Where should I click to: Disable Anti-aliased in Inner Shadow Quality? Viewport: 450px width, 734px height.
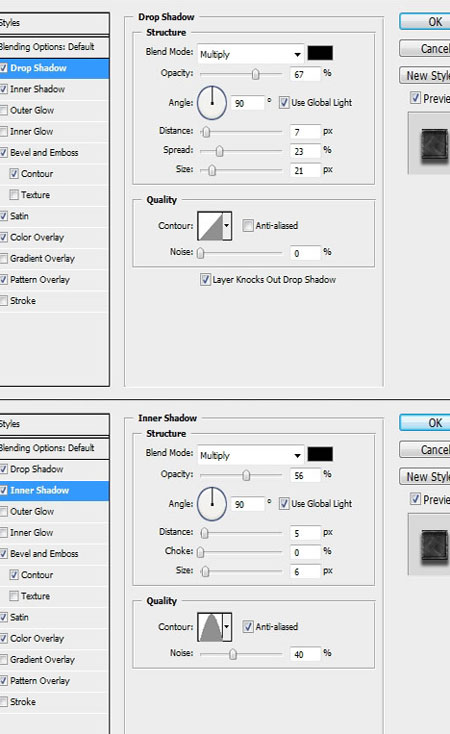(x=248, y=627)
